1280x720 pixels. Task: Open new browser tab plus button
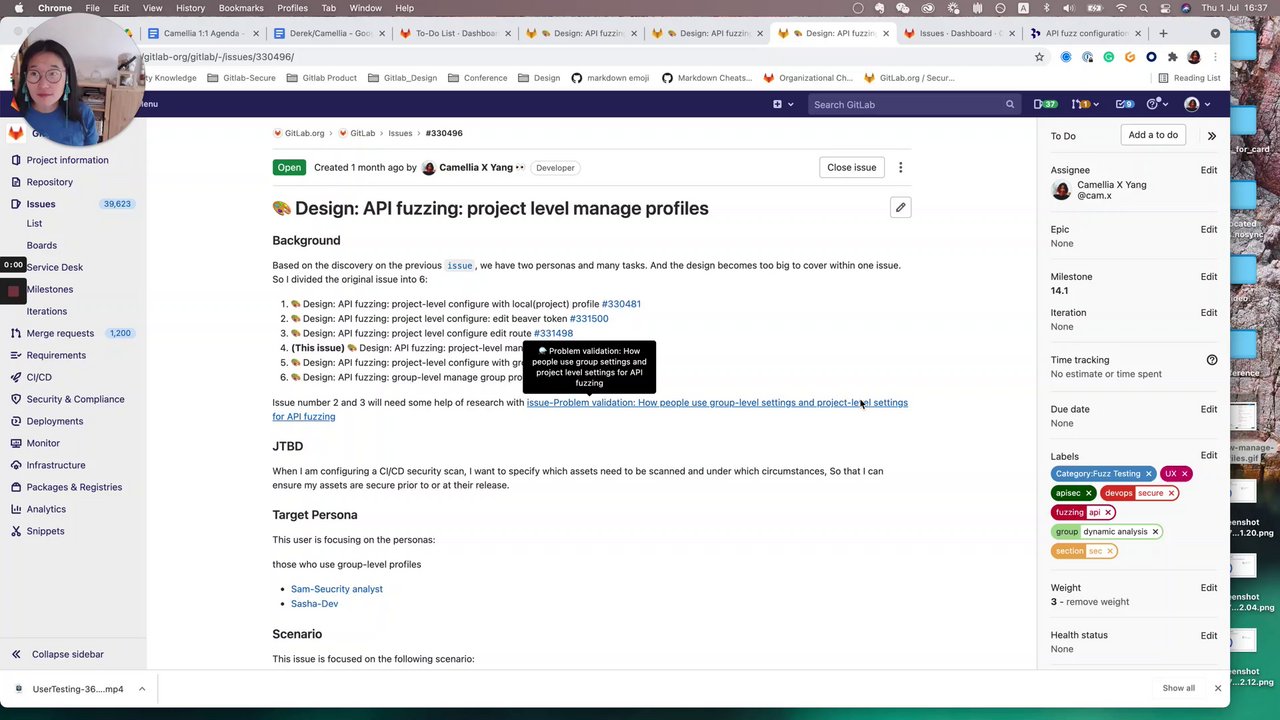tap(1162, 33)
